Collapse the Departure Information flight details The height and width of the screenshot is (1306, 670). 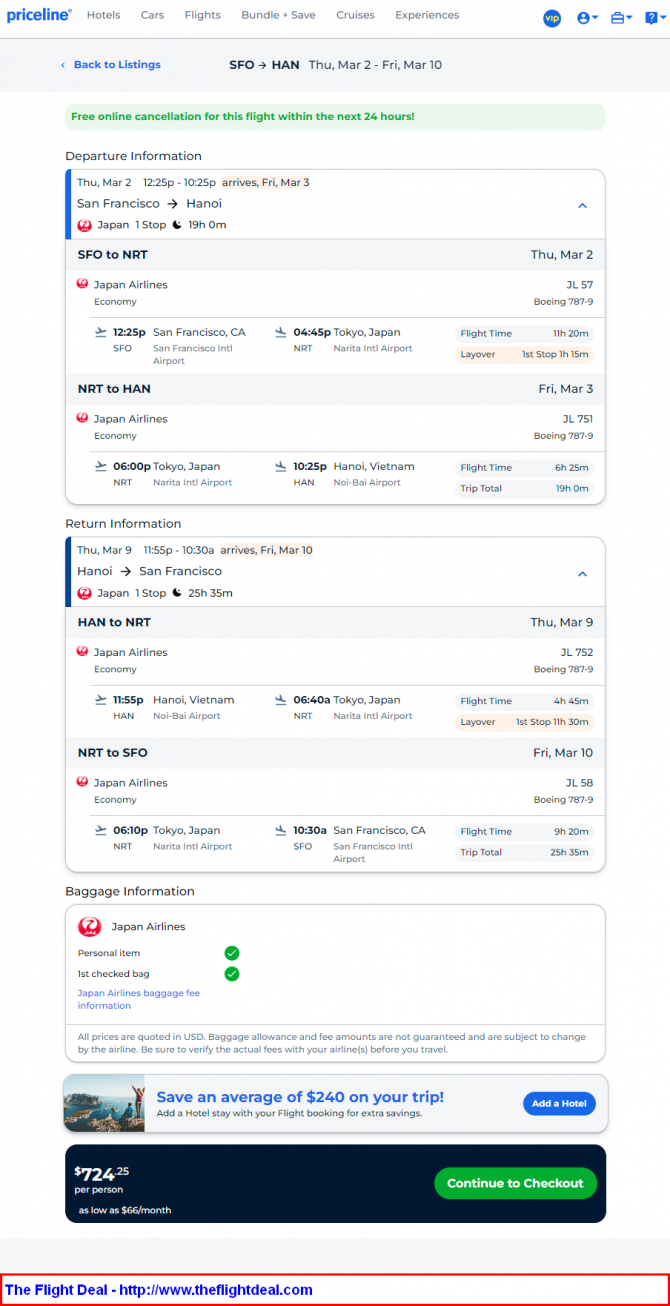[583, 205]
